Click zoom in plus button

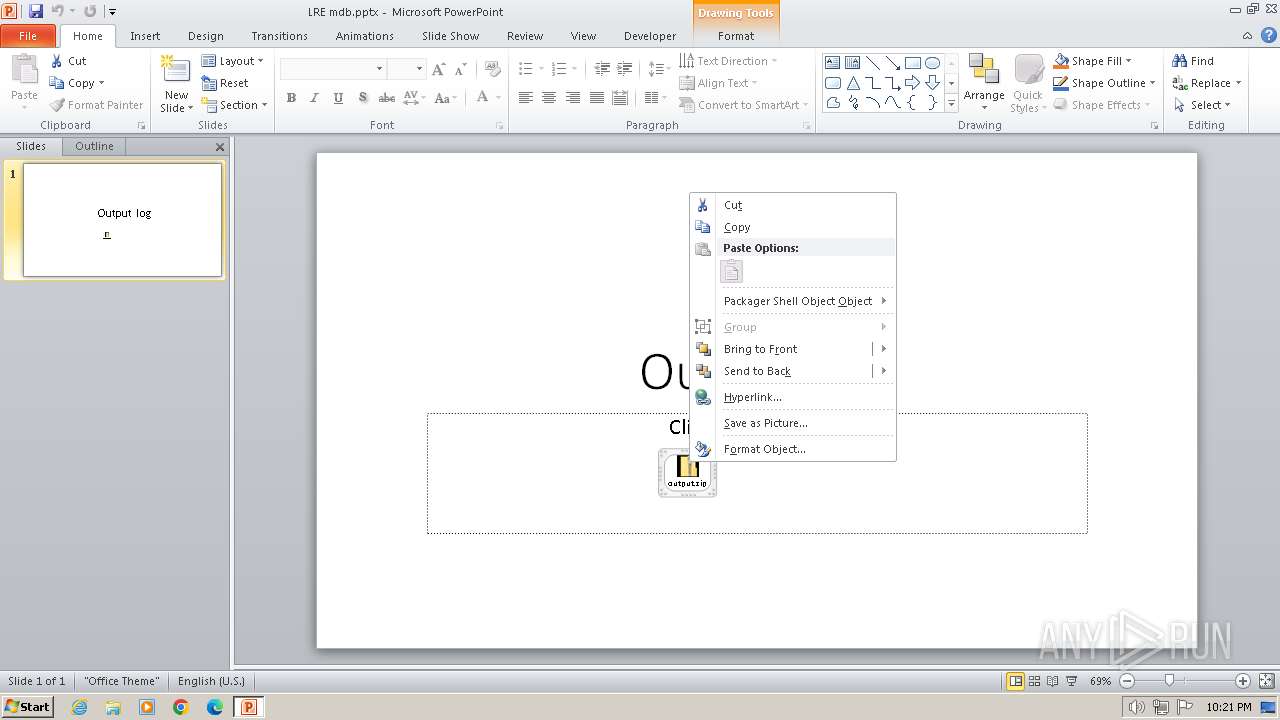tap(1243, 681)
